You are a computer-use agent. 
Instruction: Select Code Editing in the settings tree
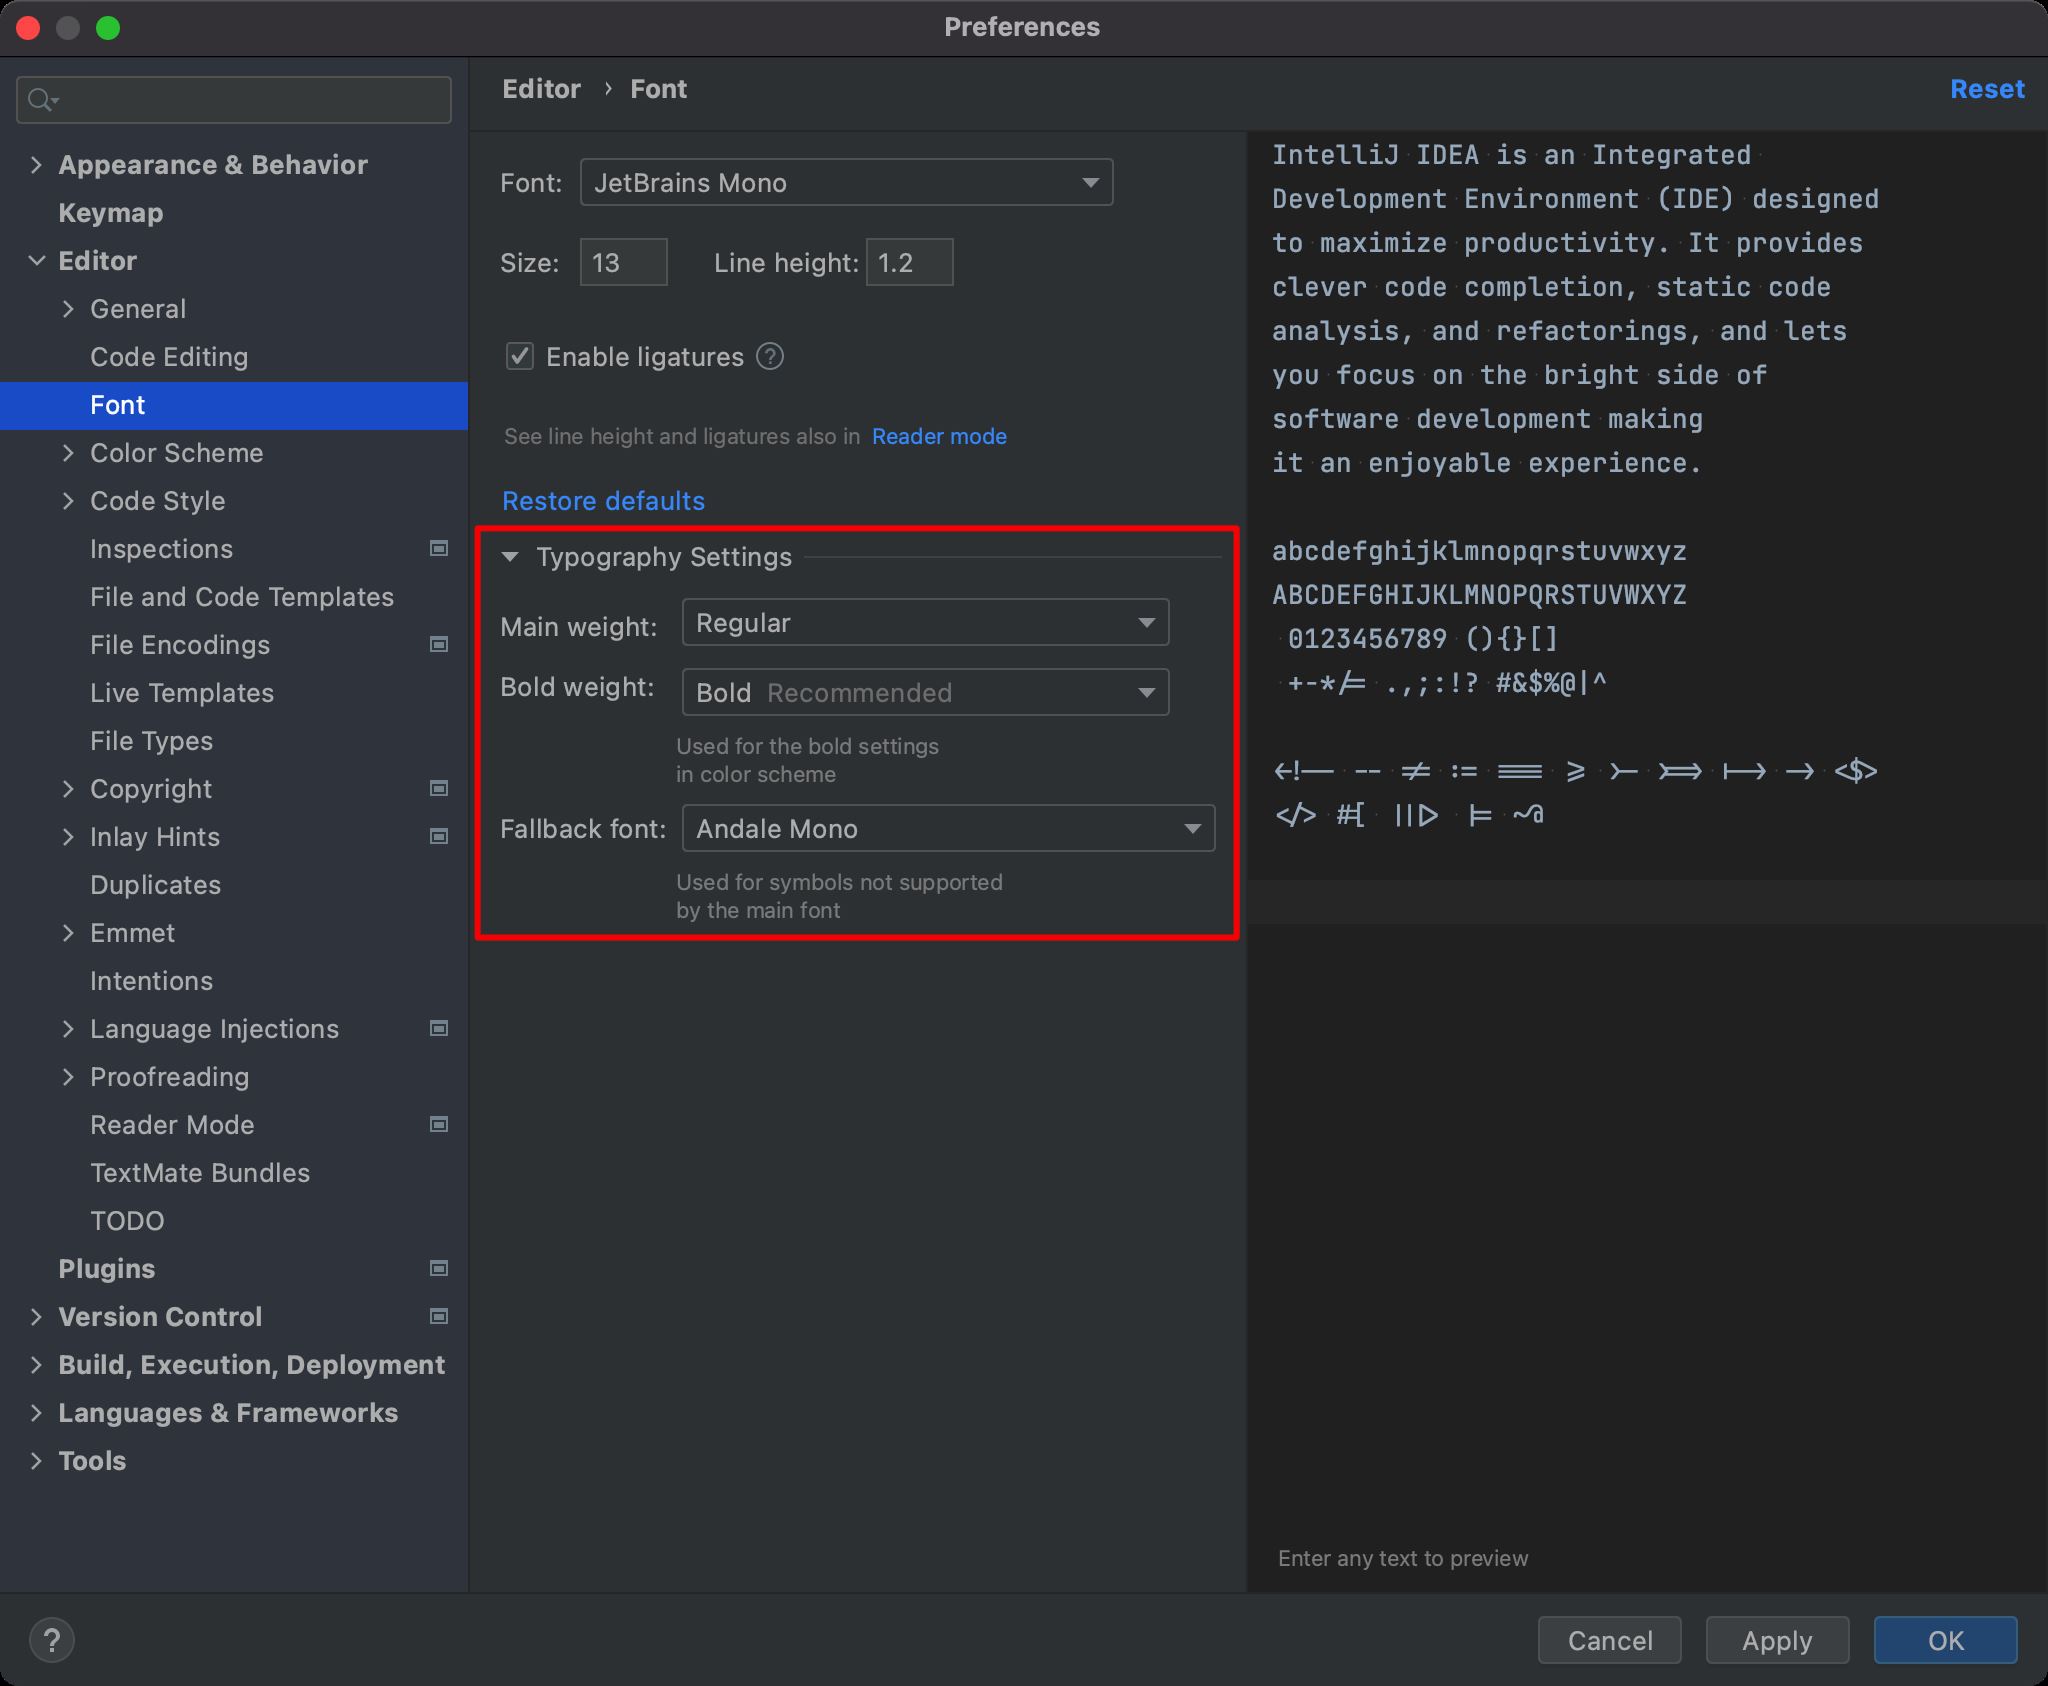[x=168, y=357]
